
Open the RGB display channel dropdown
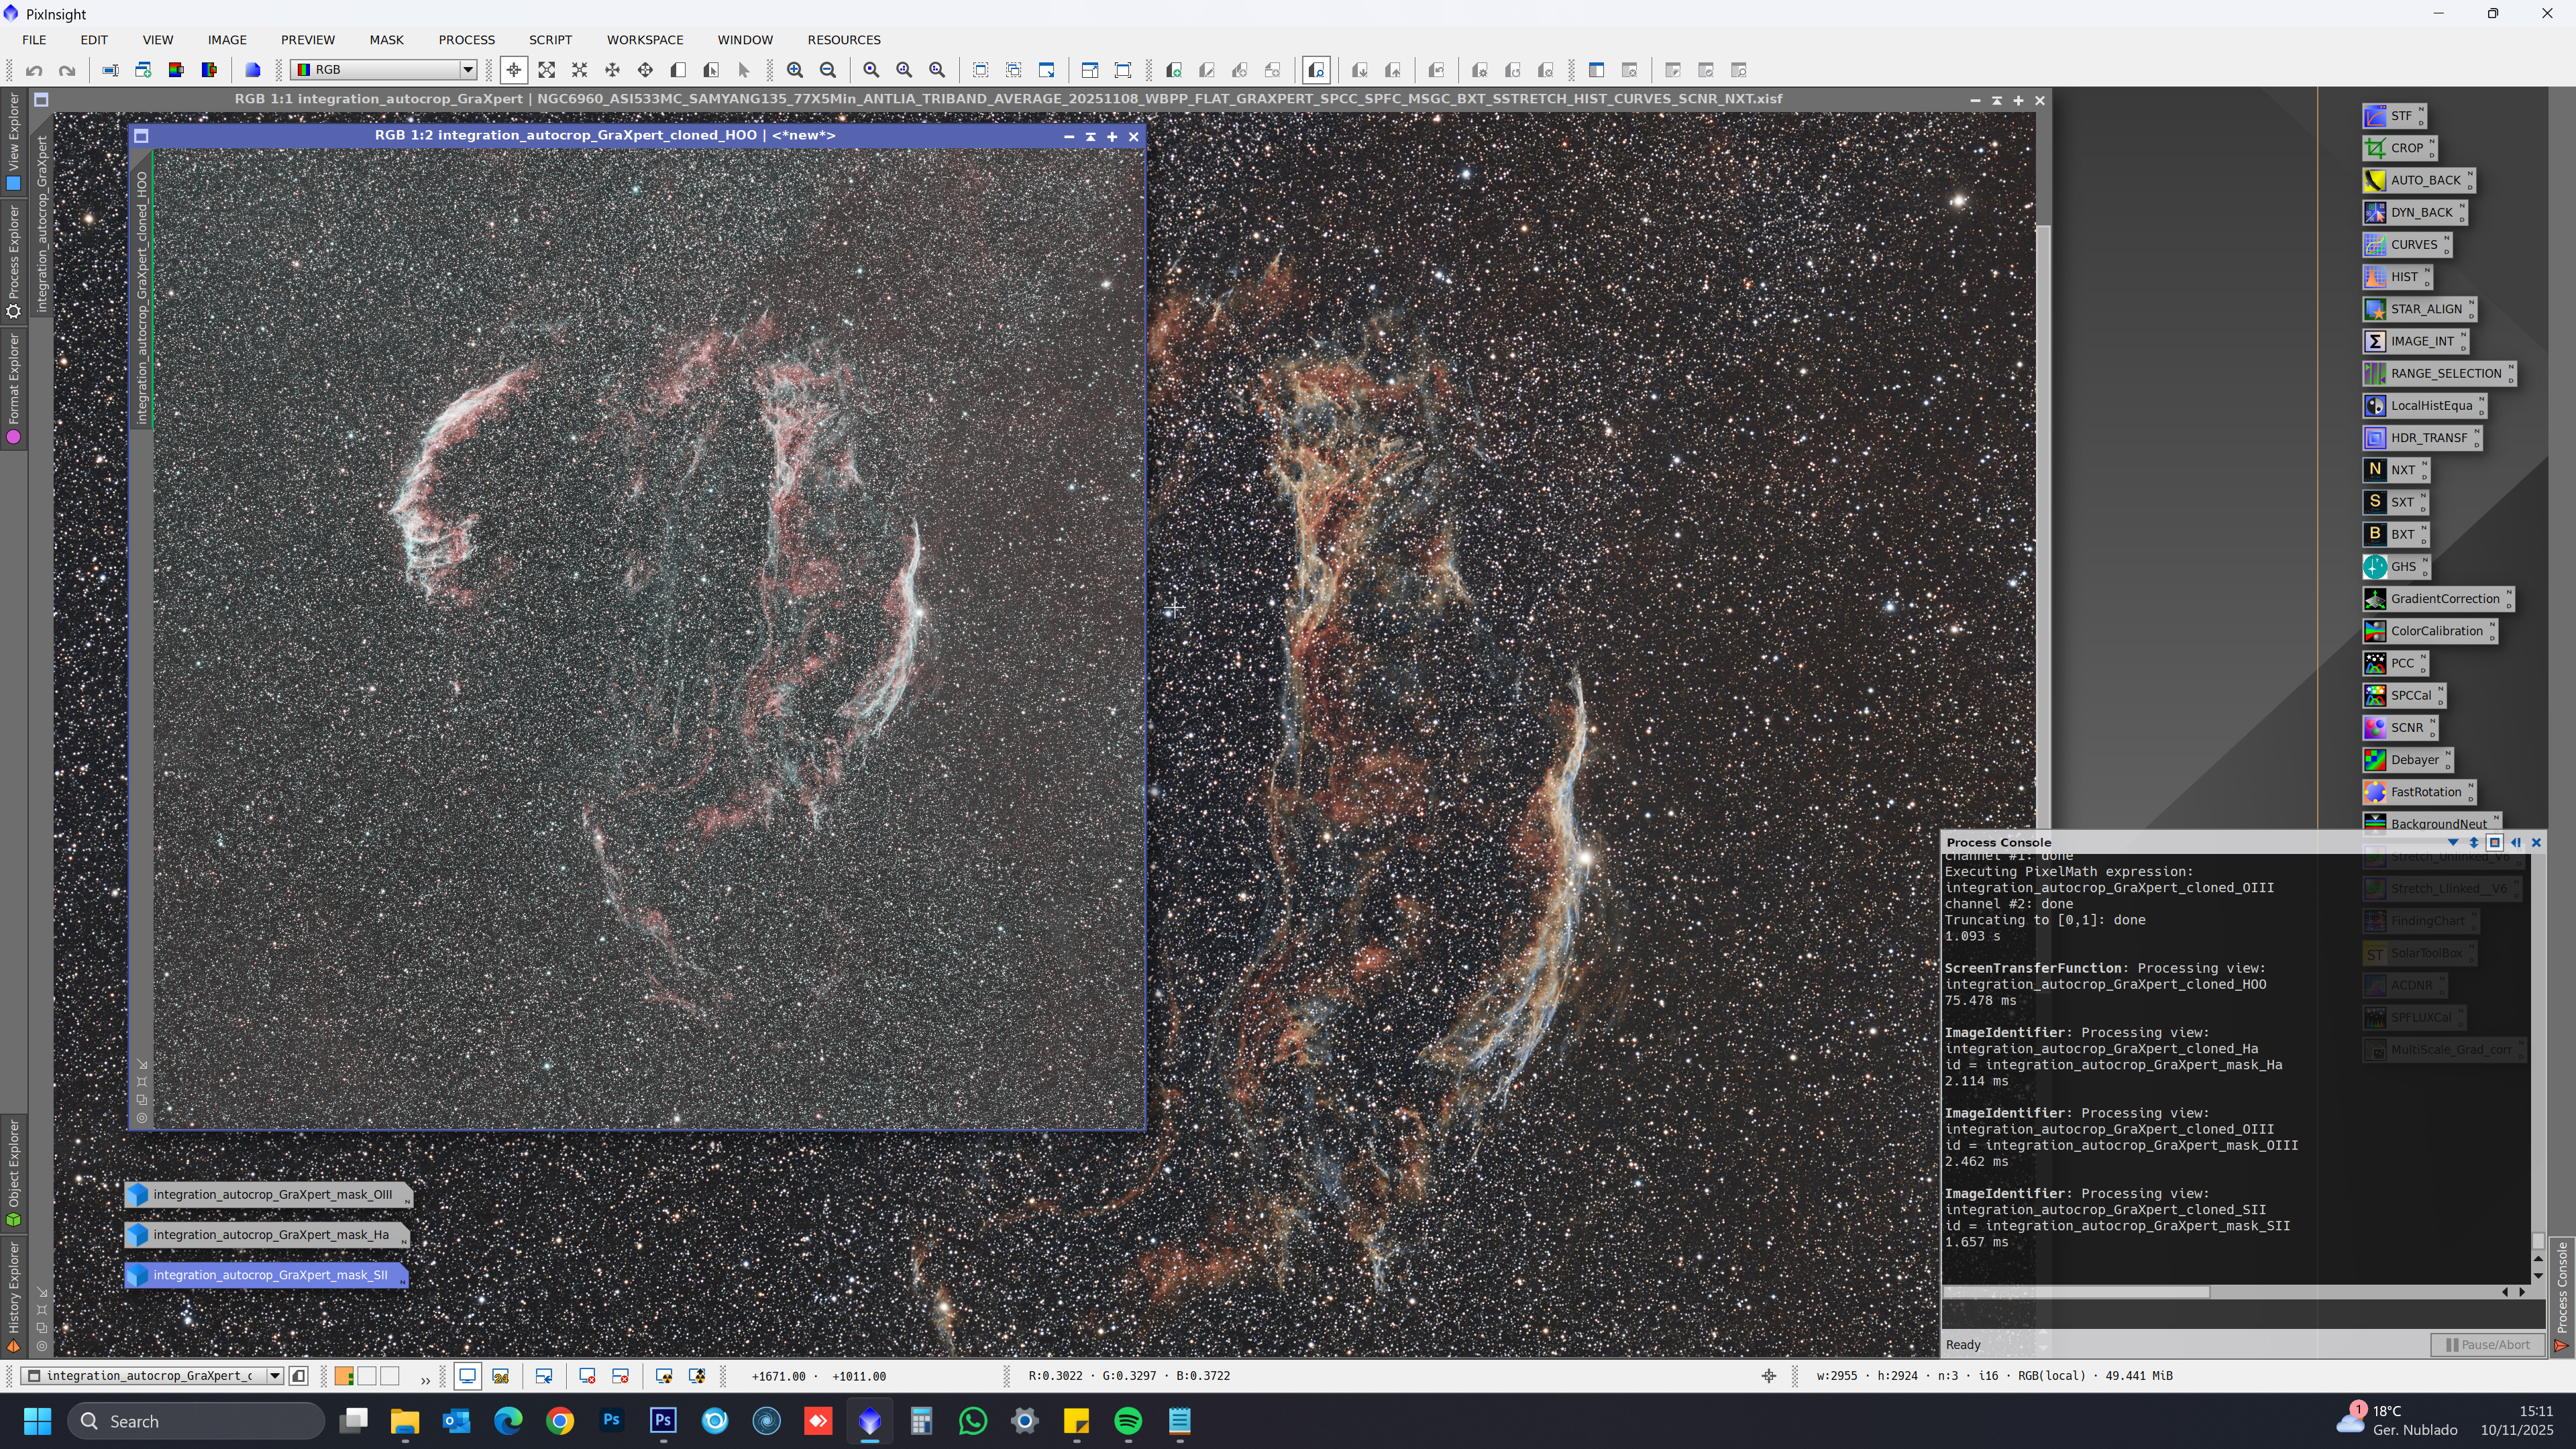[467, 70]
